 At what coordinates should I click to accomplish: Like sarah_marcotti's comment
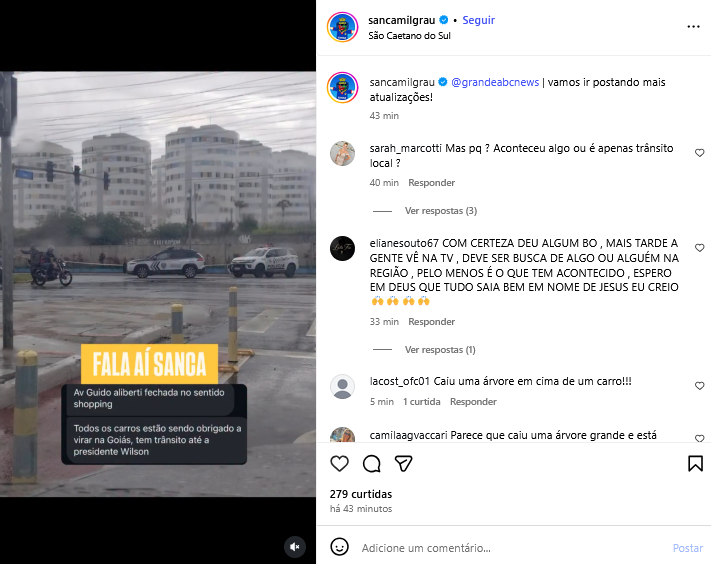pos(700,153)
